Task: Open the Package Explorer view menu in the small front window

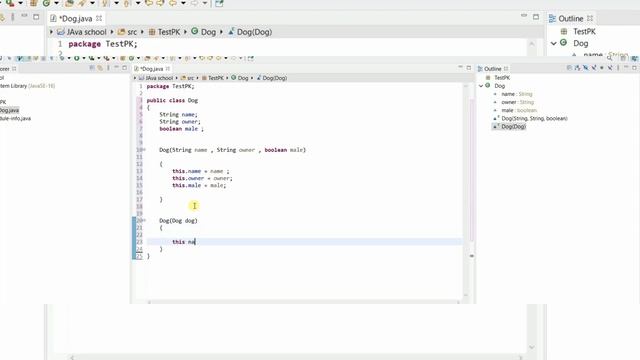Action: click(108, 68)
